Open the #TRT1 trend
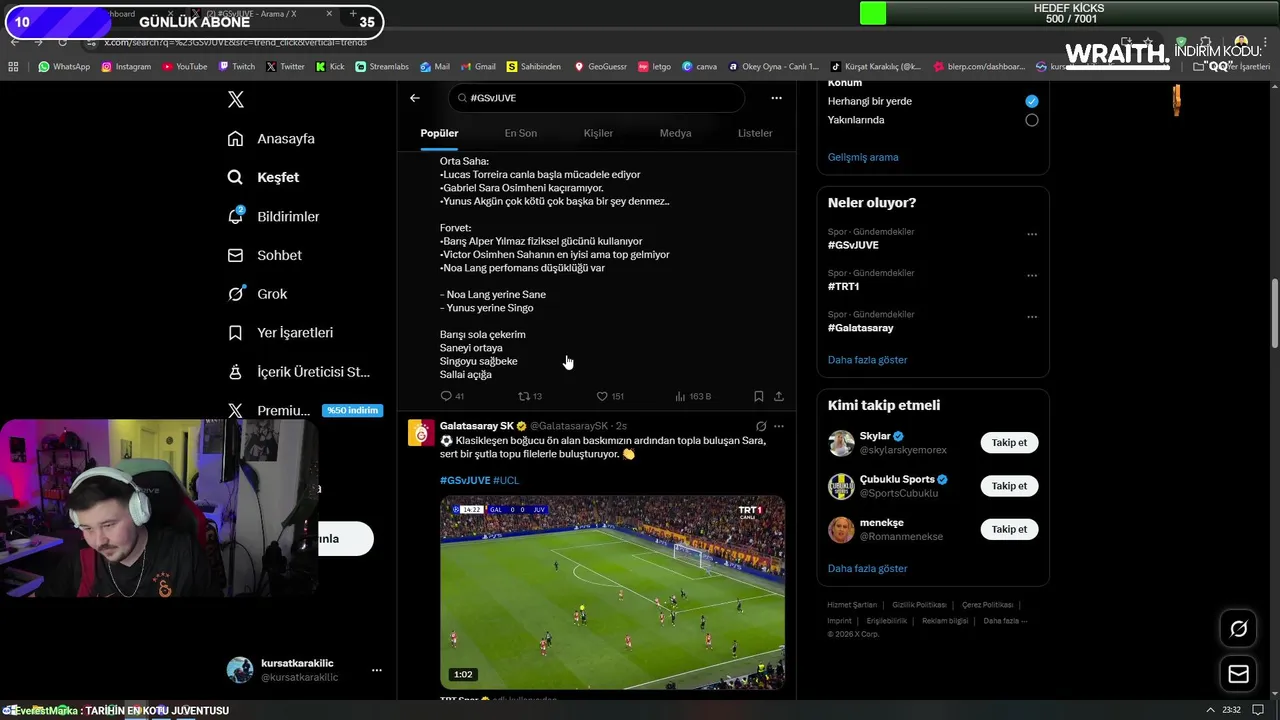 (844, 286)
